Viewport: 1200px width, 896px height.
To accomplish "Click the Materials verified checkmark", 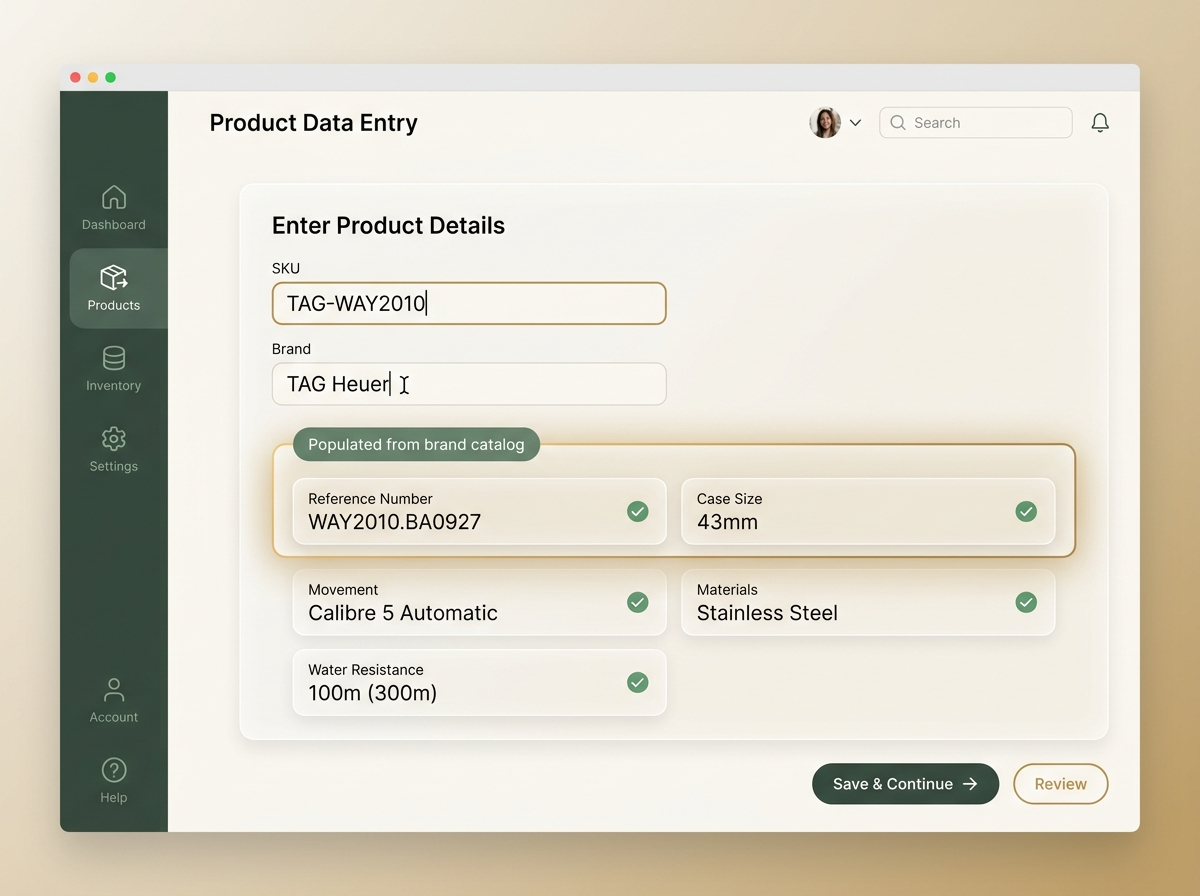I will click(1026, 602).
